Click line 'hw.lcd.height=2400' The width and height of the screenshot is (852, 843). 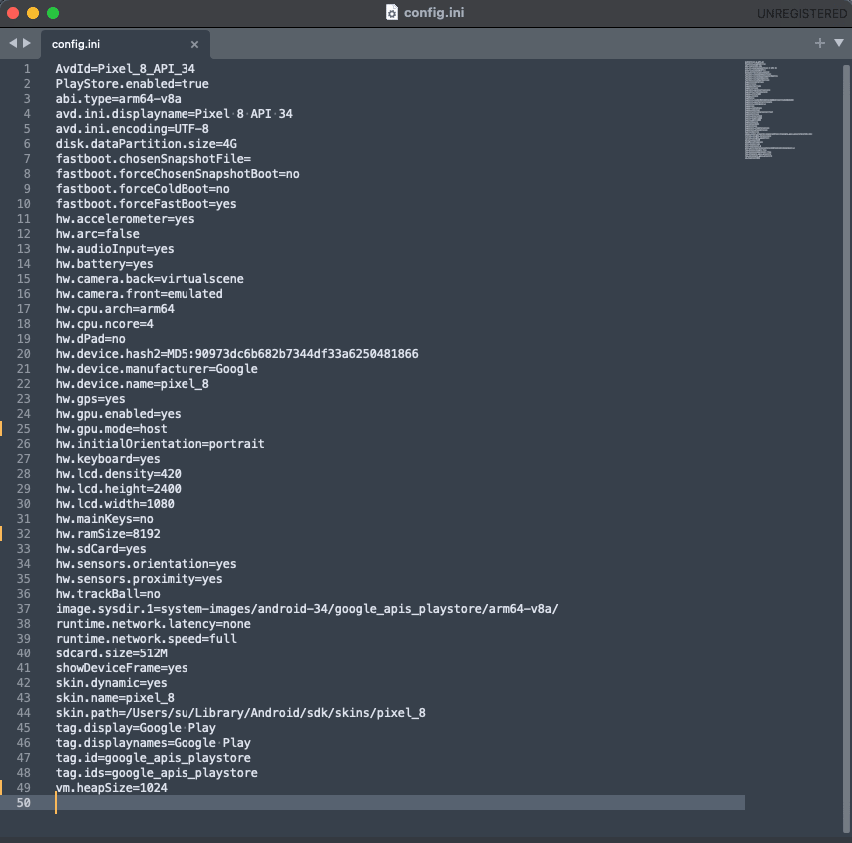(118, 489)
